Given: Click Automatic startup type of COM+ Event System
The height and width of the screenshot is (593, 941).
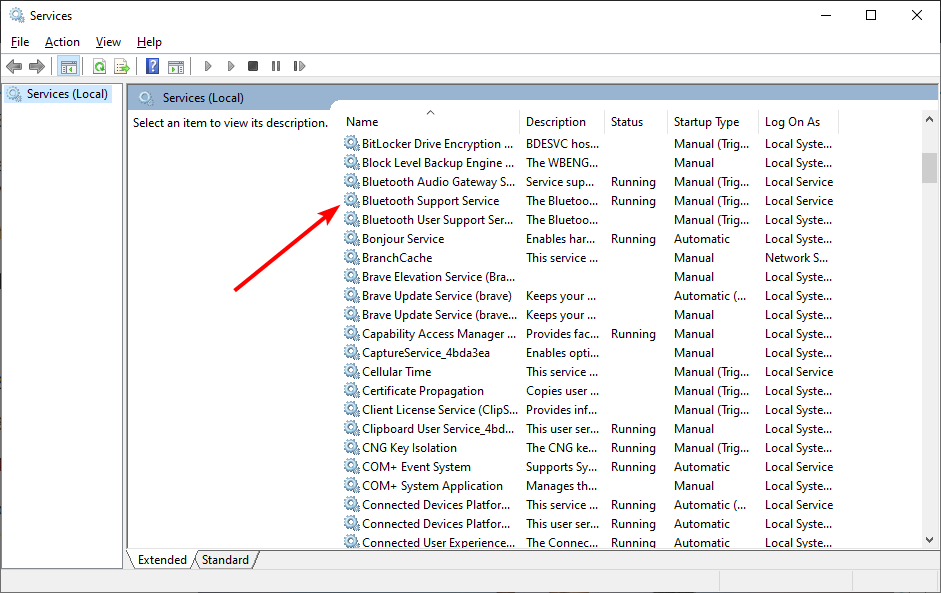Looking at the screenshot, I should tap(702, 467).
